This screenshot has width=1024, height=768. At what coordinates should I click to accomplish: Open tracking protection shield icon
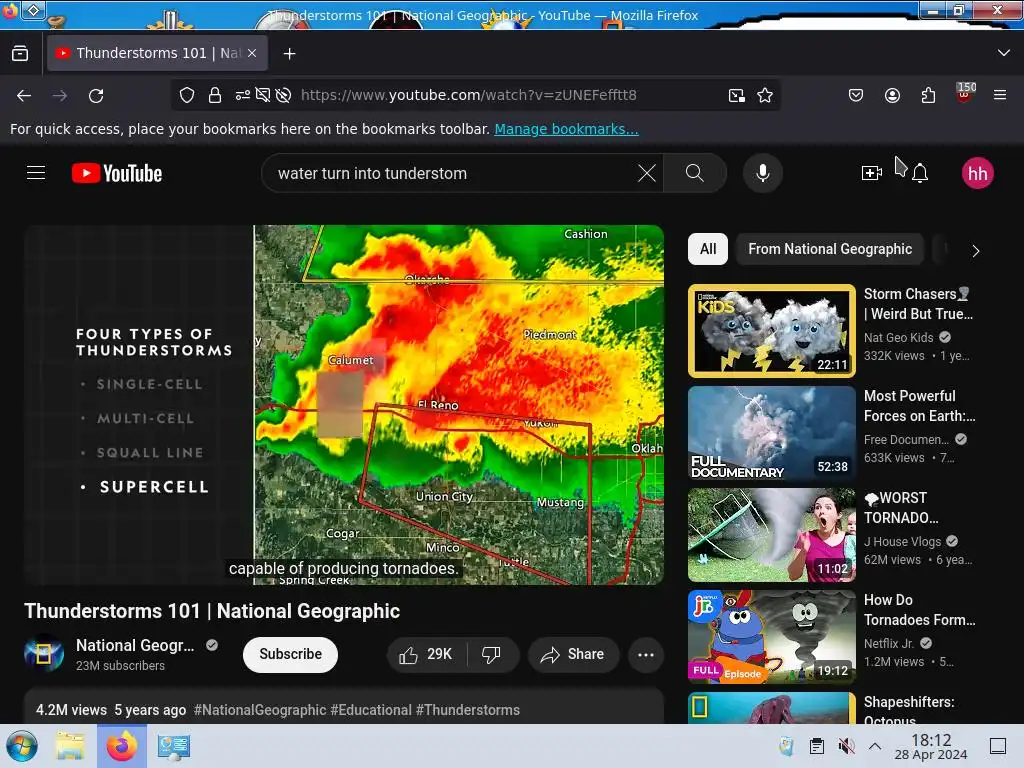point(187,95)
